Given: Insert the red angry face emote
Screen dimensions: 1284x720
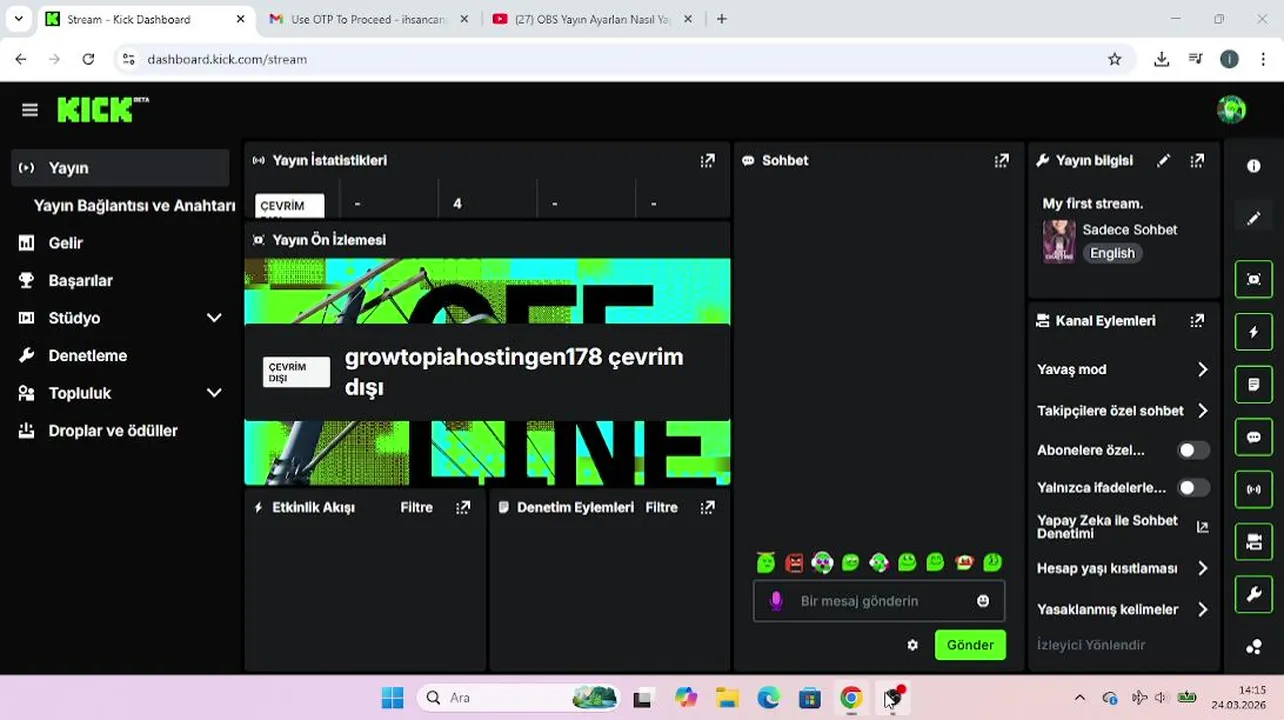Looking at the screenshot, I should (794, 563).
